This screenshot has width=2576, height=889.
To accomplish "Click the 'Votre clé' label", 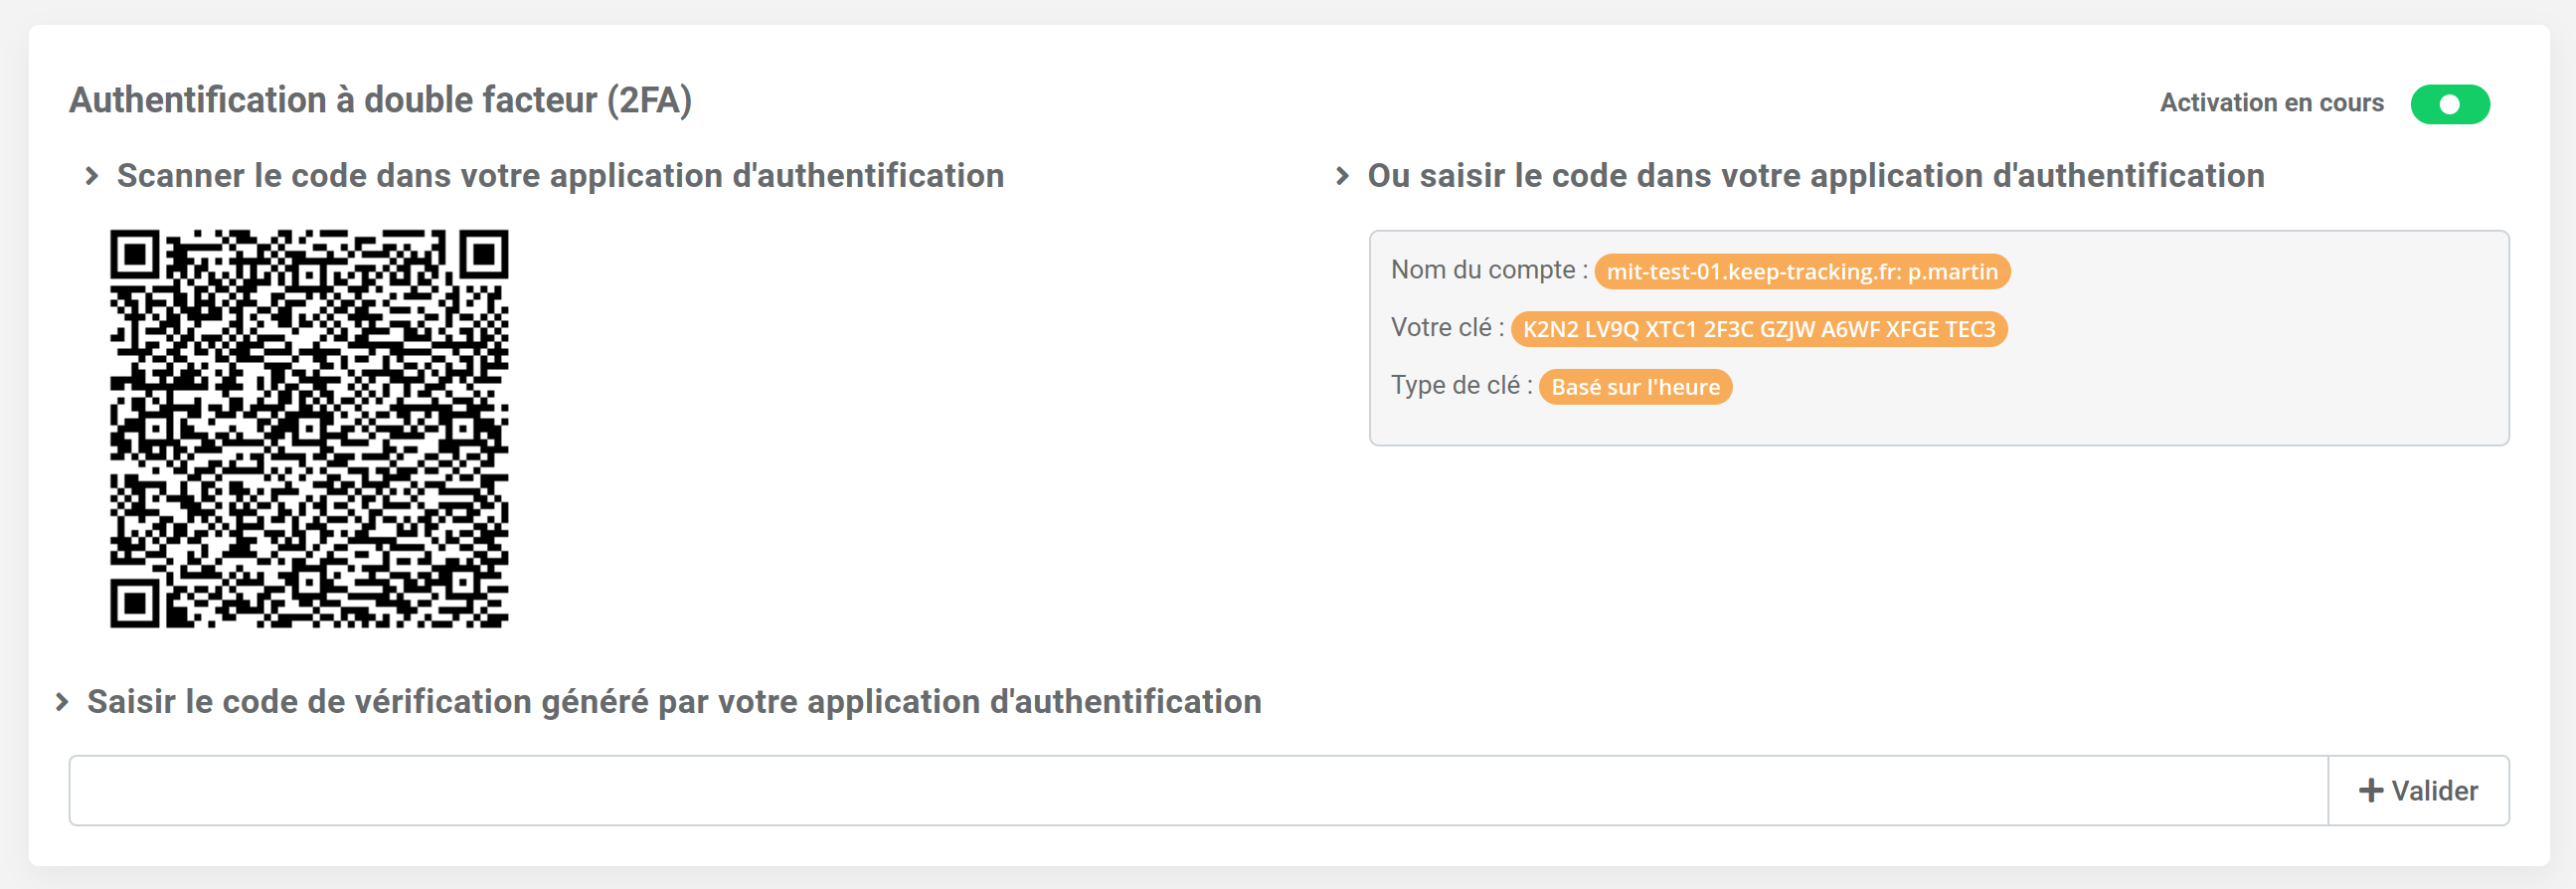I will click(1440, 328).
